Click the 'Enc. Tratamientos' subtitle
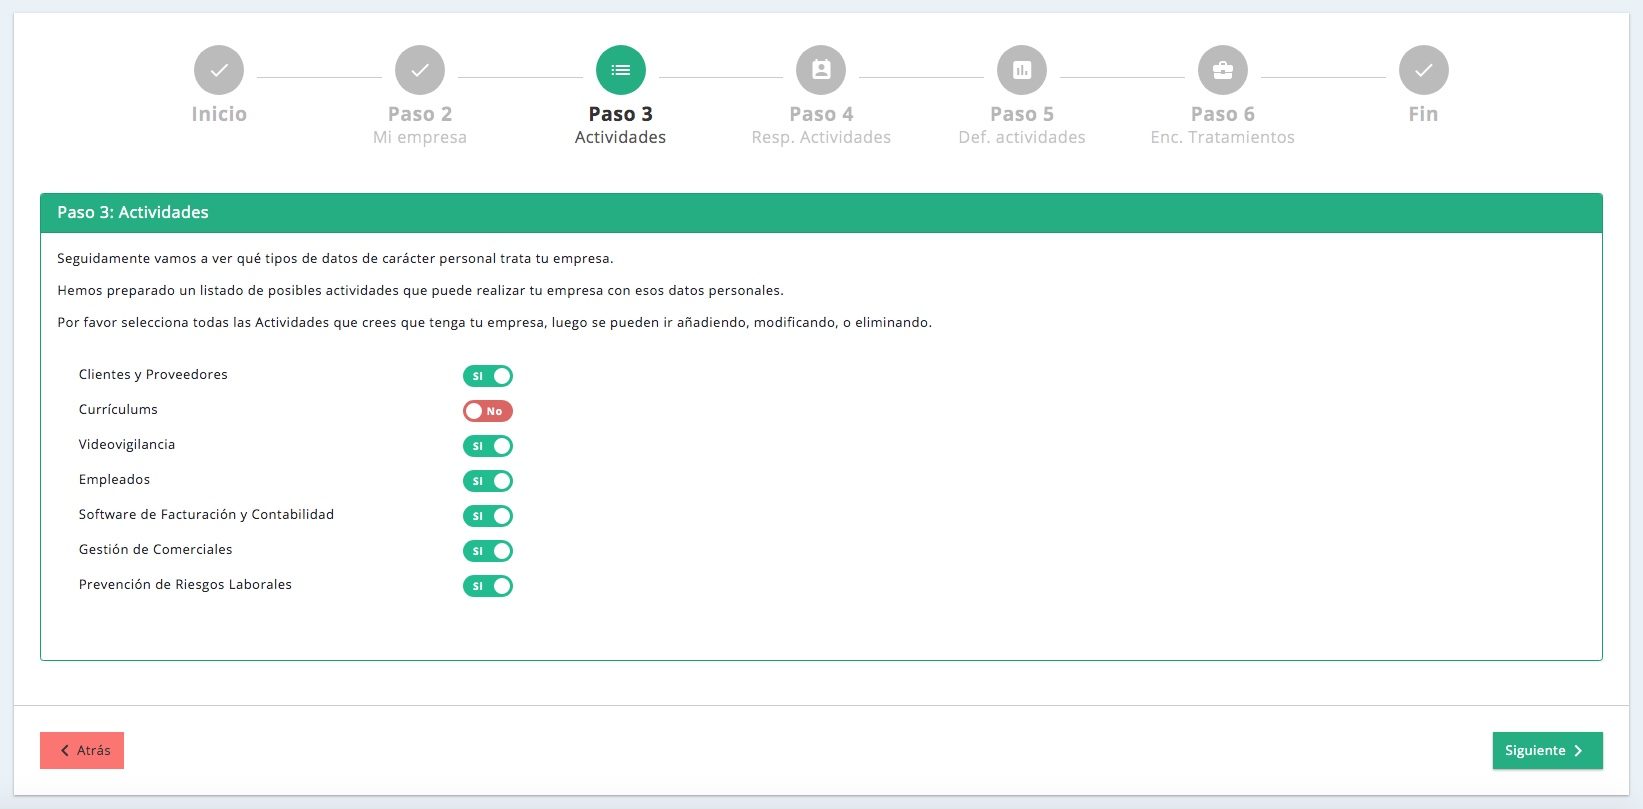1643x809 pixels. click(x=1223, y=138)
